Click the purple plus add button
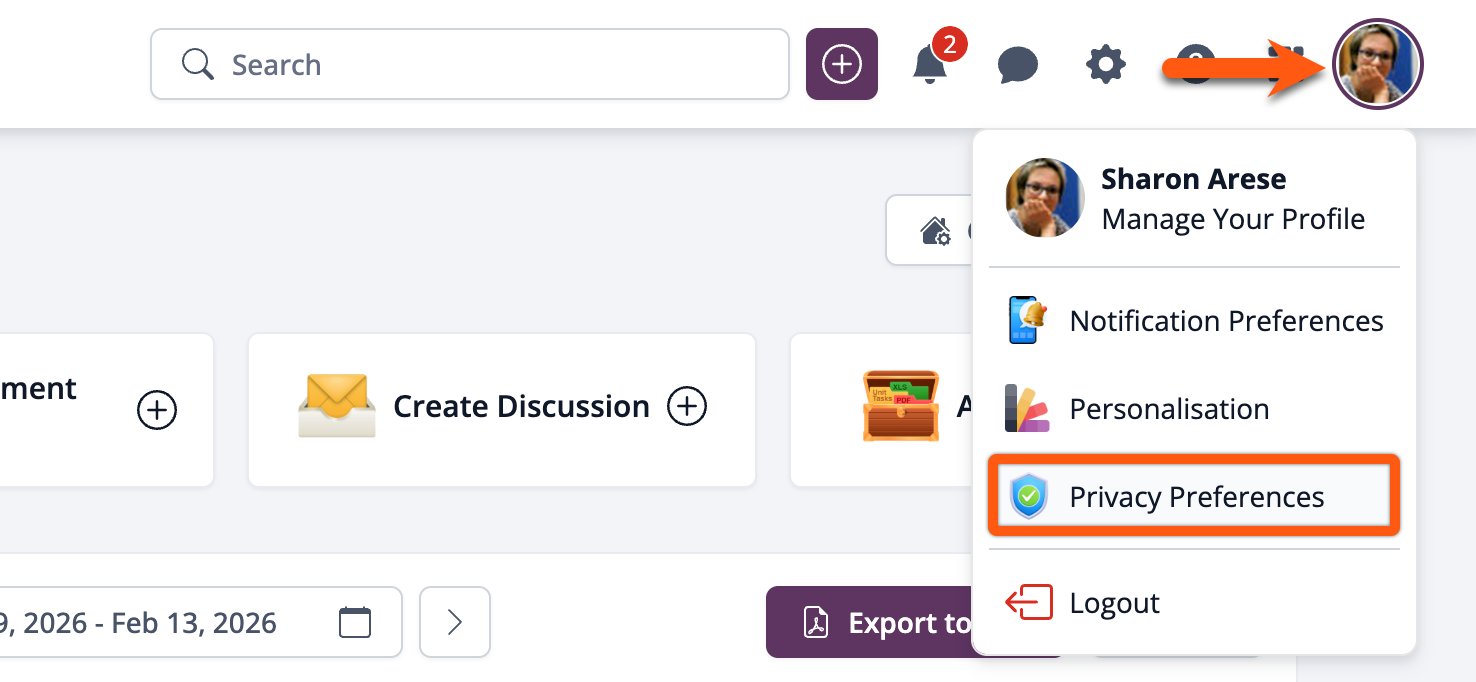The height and width of the screenshot is (682, 1476). [x=841, y=65]
